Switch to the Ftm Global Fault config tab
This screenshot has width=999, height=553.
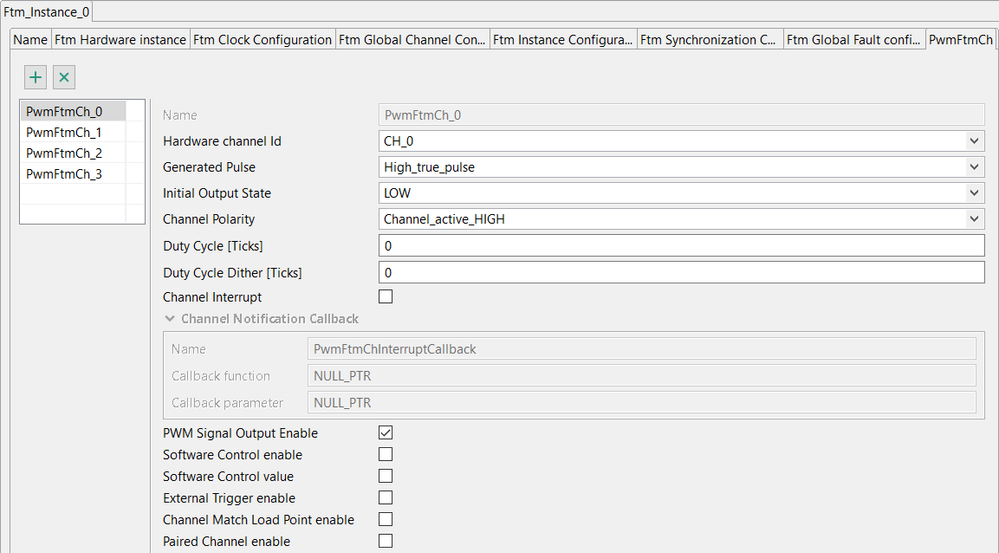click(853, 40)
